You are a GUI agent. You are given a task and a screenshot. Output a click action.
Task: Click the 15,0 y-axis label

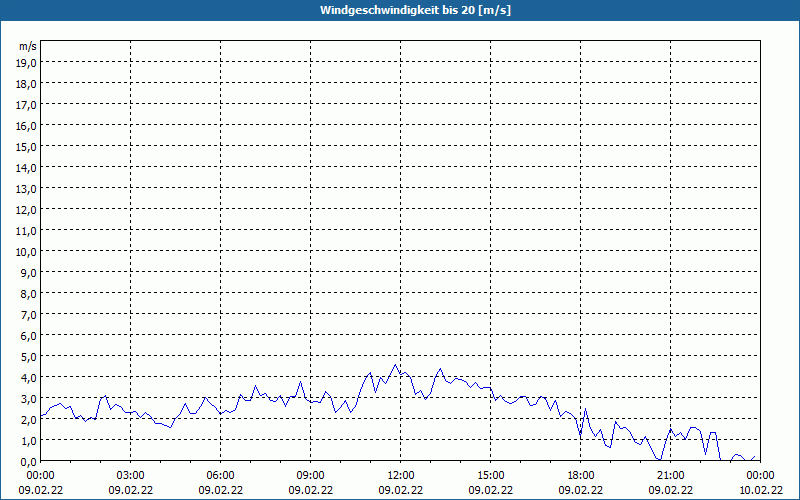[x=27, y=147]
